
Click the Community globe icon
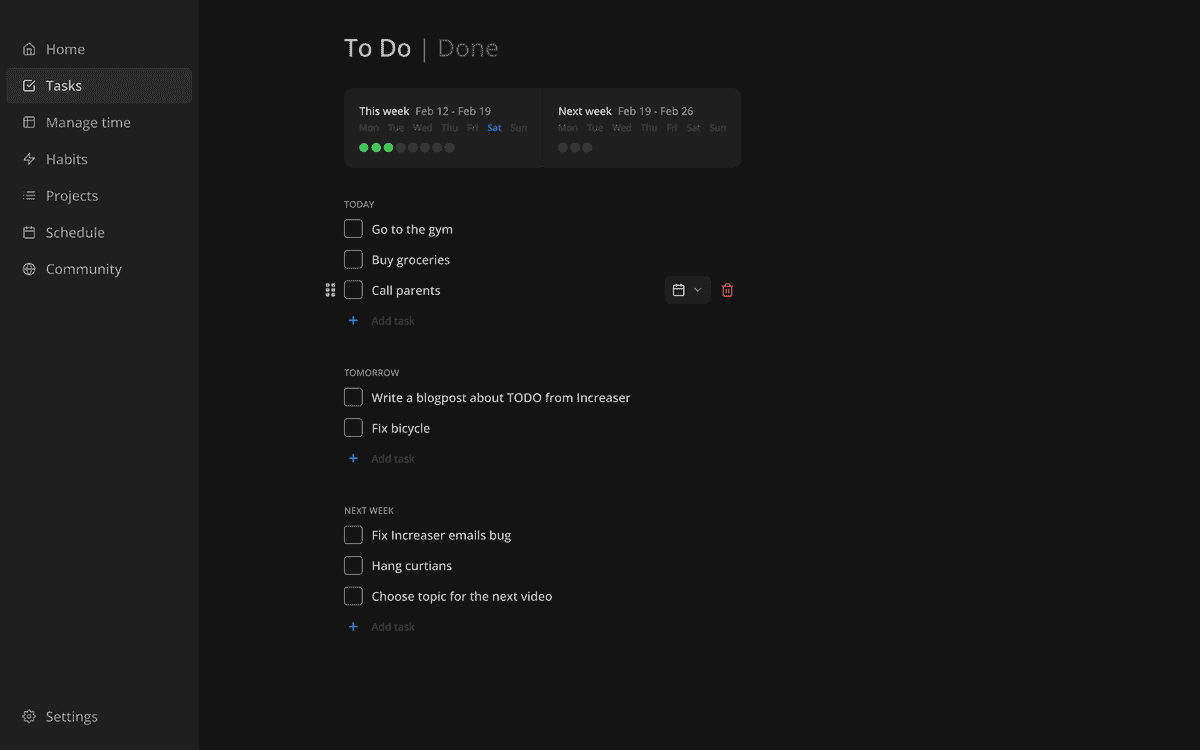(29, 269)
